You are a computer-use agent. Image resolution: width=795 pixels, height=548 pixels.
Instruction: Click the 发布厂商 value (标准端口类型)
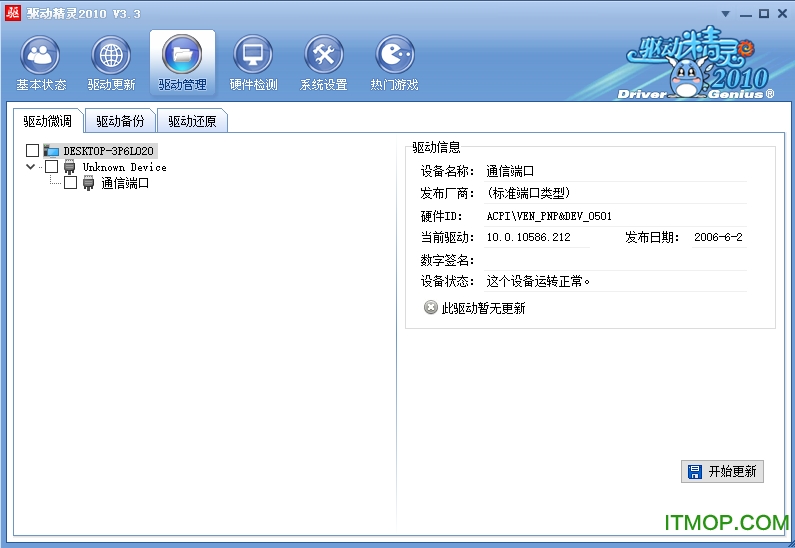point(529,193)
